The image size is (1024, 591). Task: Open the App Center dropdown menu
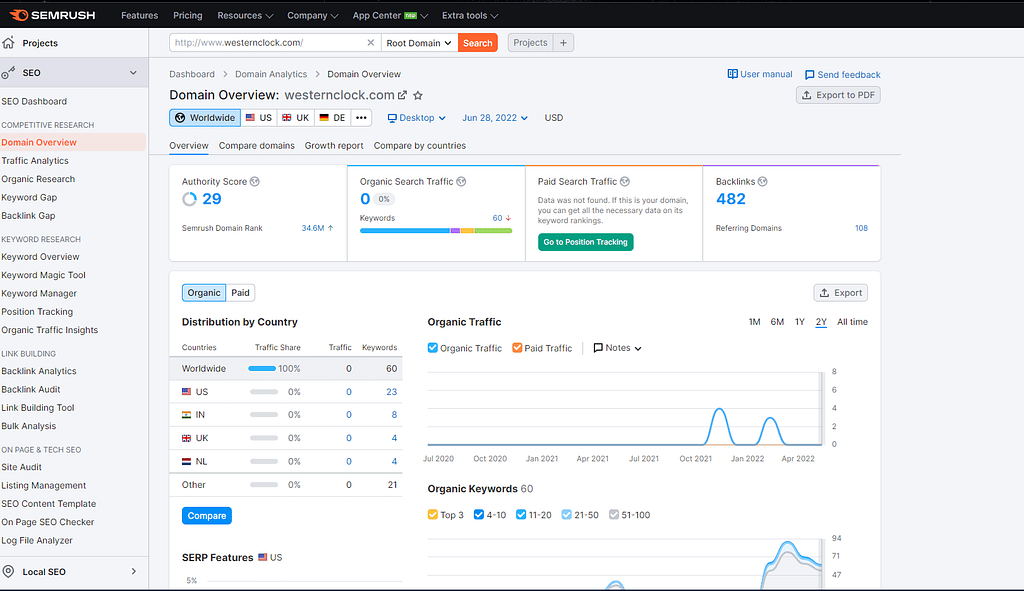391,15
